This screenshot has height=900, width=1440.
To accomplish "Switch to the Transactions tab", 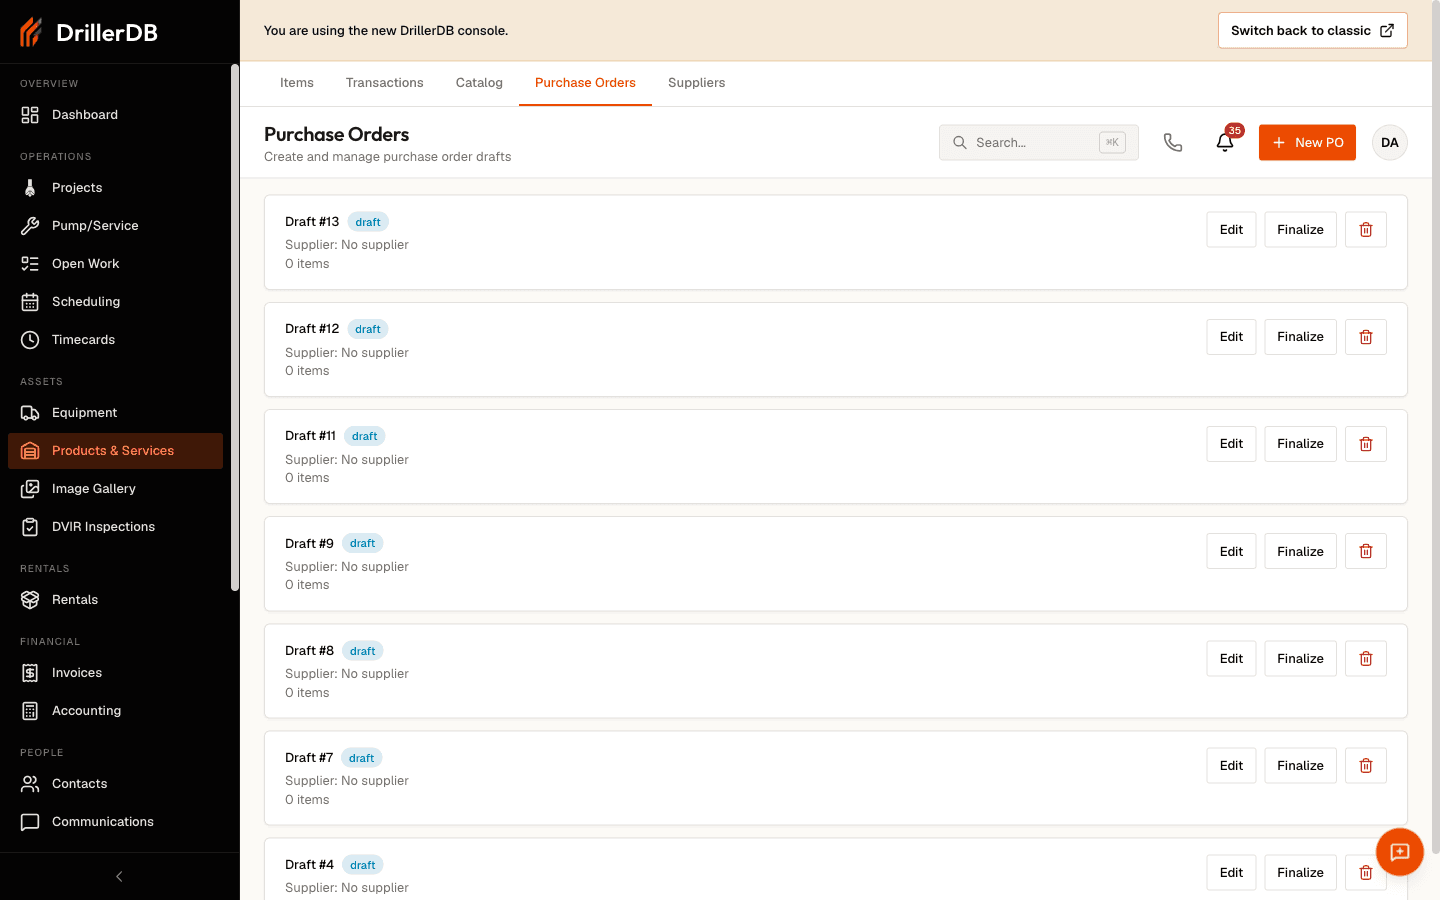I will (385, 83).
